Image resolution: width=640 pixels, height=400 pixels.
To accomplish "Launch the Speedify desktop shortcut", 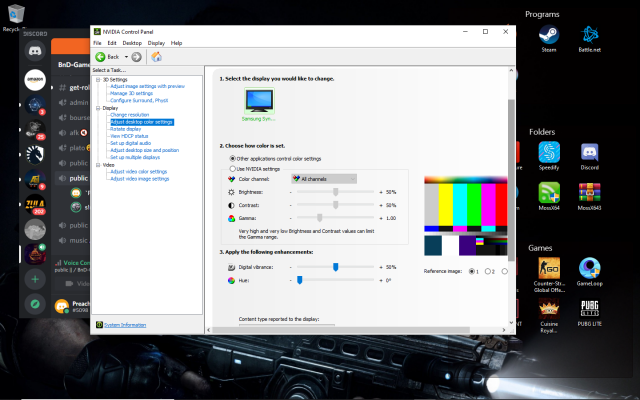I will coord(548,153).
